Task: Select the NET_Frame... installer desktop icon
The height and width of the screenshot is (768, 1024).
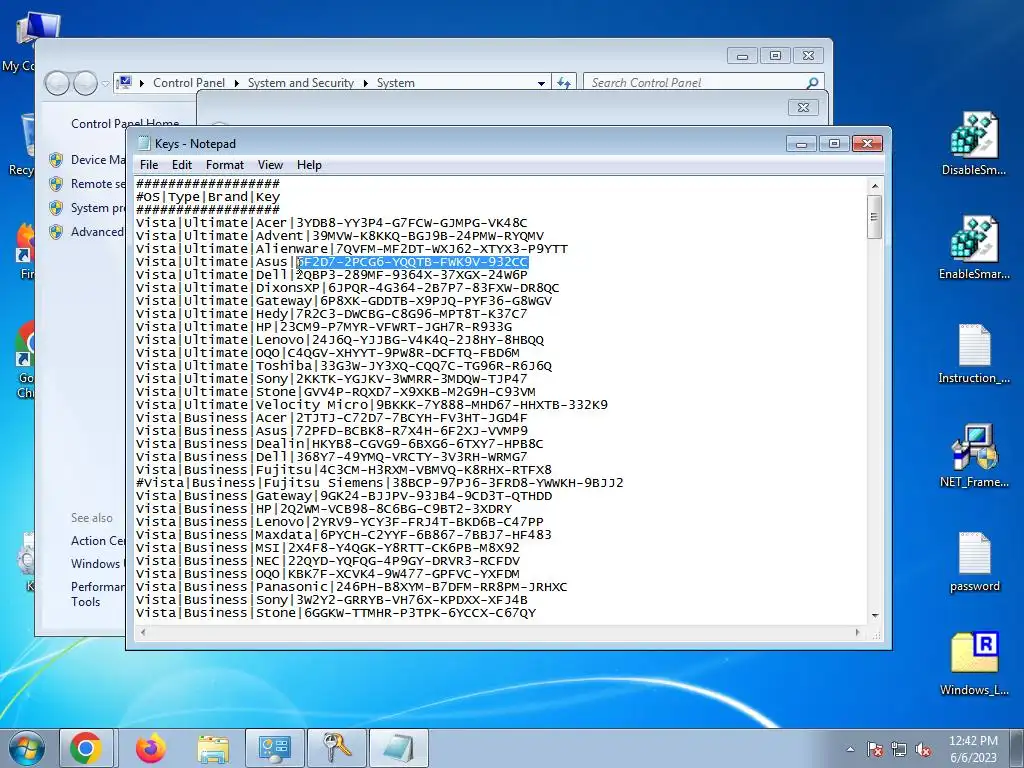Action: point(974,456)
